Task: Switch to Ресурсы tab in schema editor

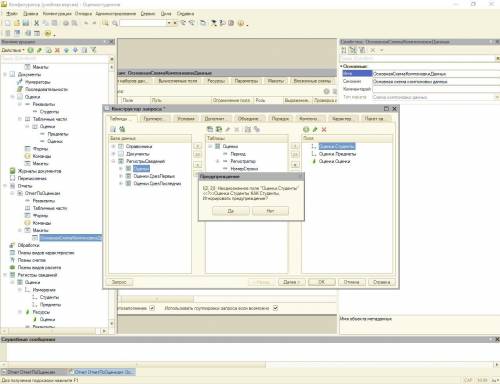Action: coord(216,81)
